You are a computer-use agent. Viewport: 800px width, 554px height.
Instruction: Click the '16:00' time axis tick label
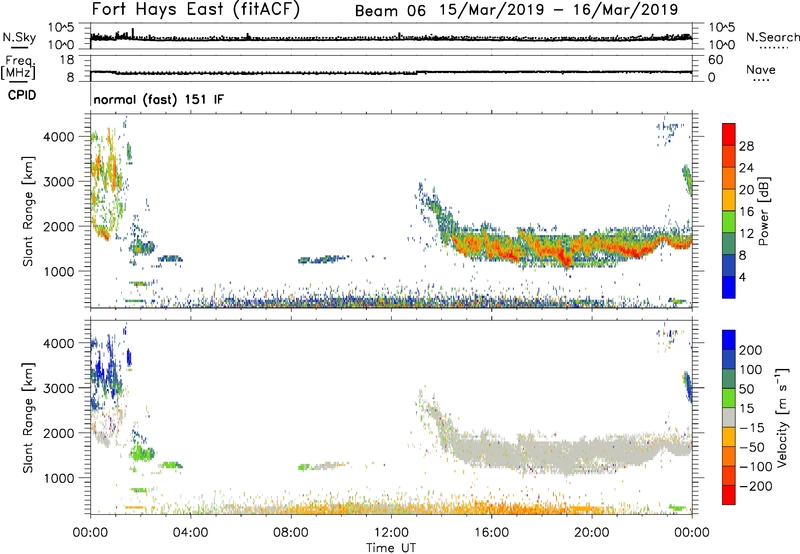[491, 533]
